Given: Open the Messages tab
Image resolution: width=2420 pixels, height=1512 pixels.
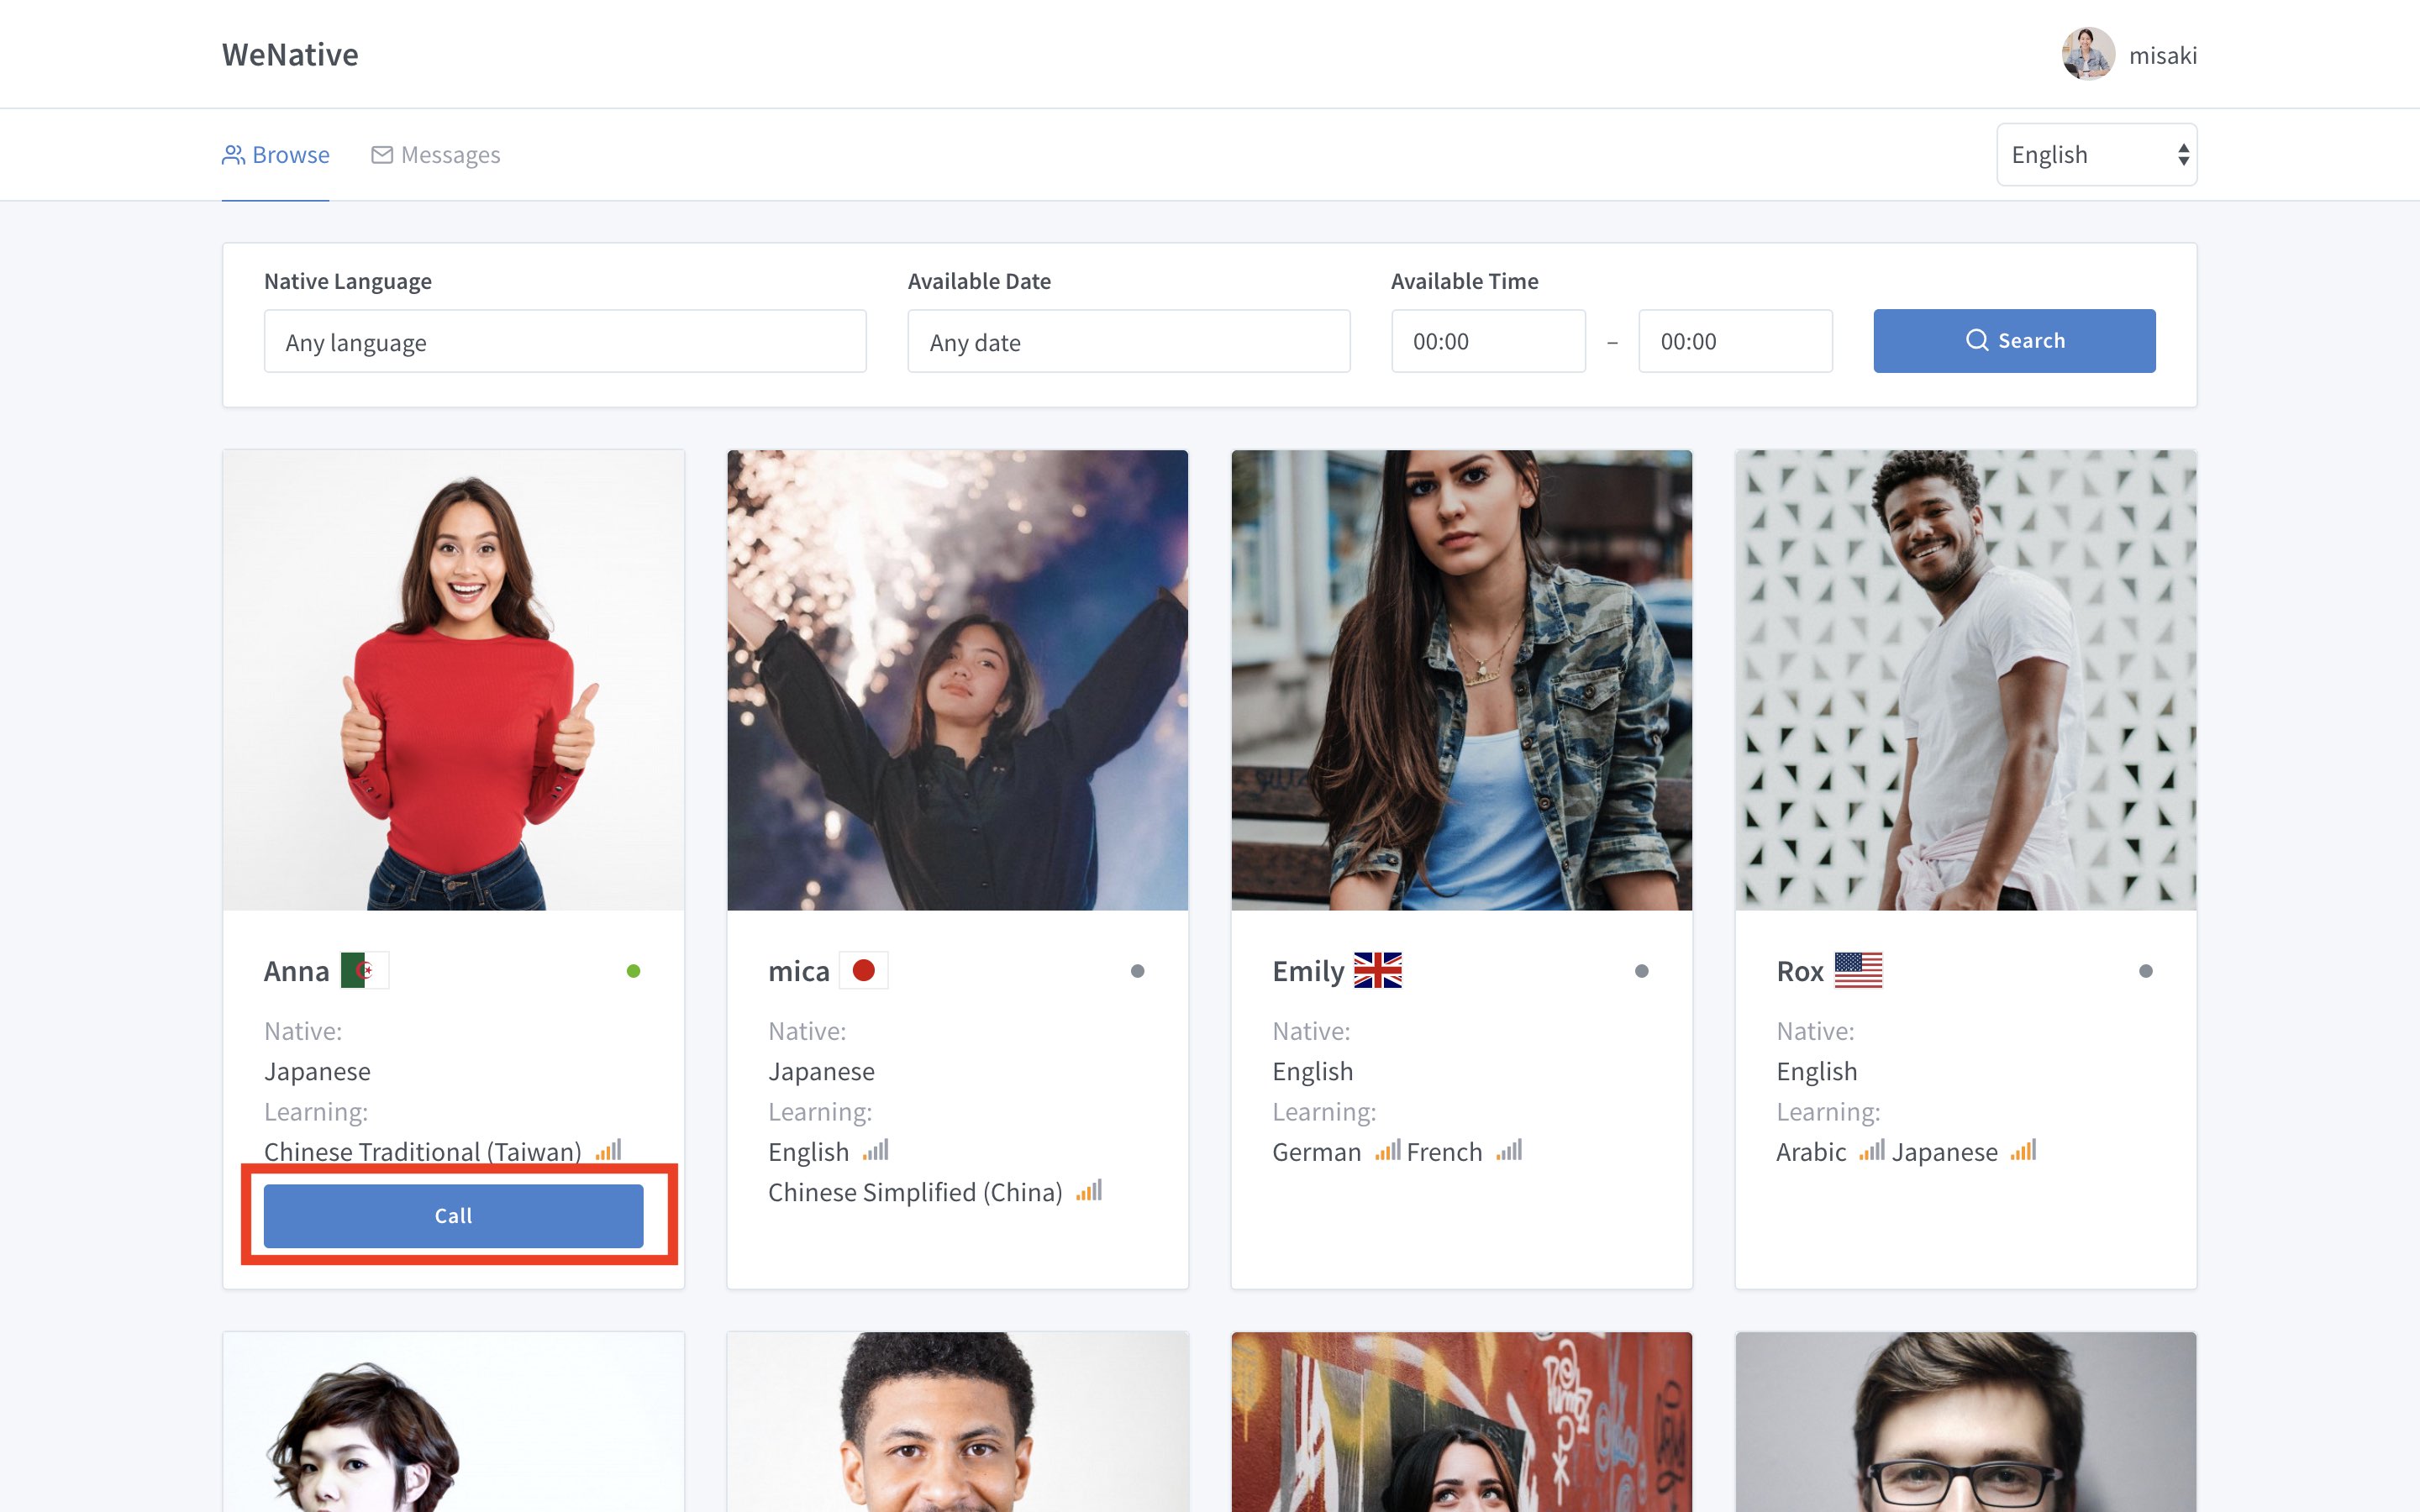Looking at the screenshot, I should point(435,155).
